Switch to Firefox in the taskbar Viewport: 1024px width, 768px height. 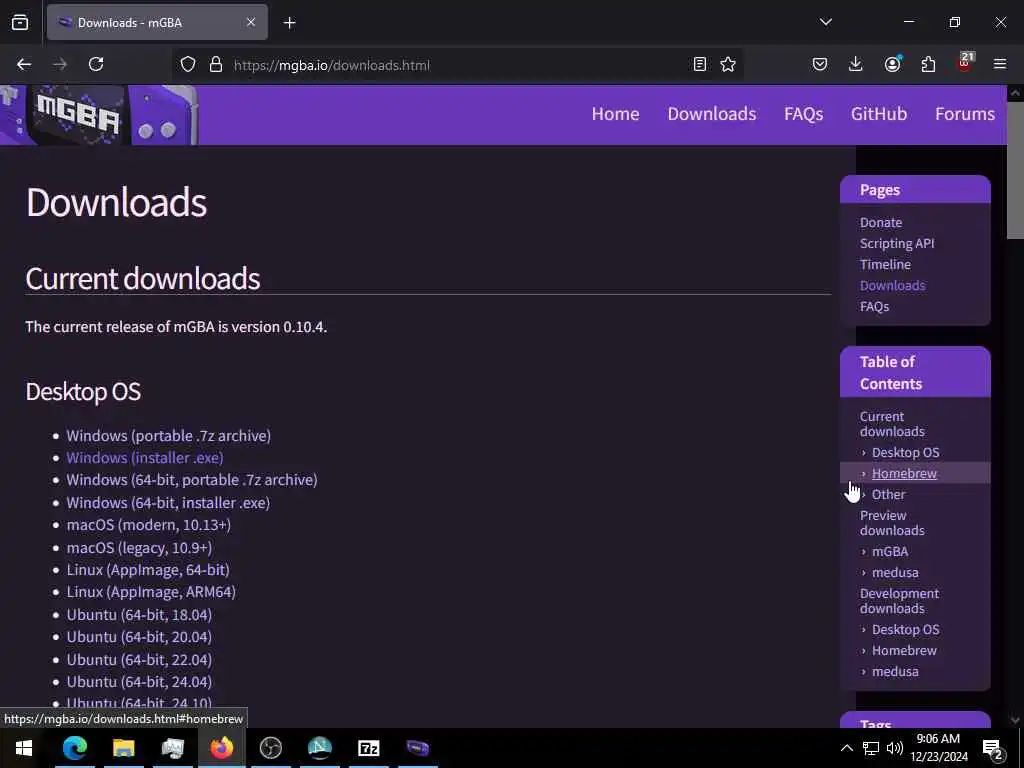coord(221,748)
